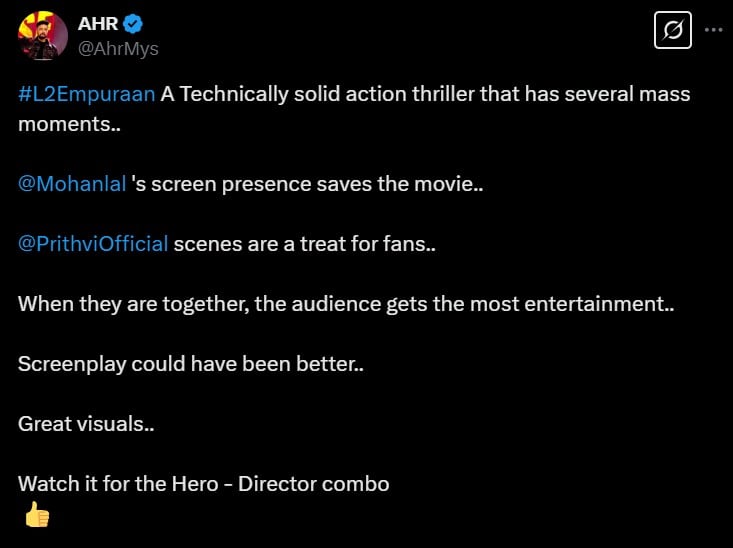
Task: Open the #L2Empuraan hashtag
Action: pyautogui.click(x=86, y=94)
